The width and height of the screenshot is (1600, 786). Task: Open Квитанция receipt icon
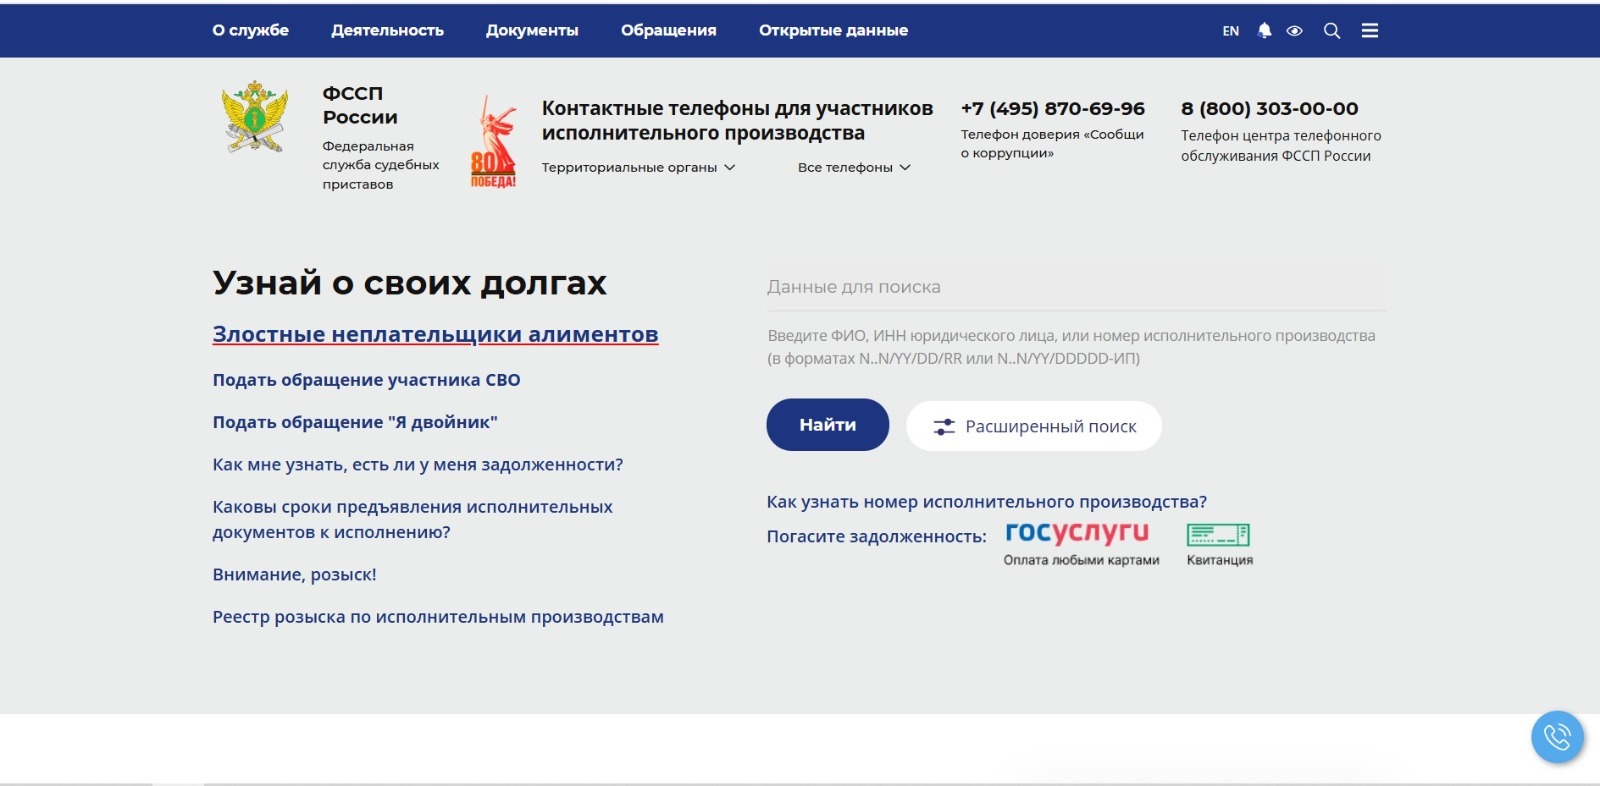pos(1218,535)
